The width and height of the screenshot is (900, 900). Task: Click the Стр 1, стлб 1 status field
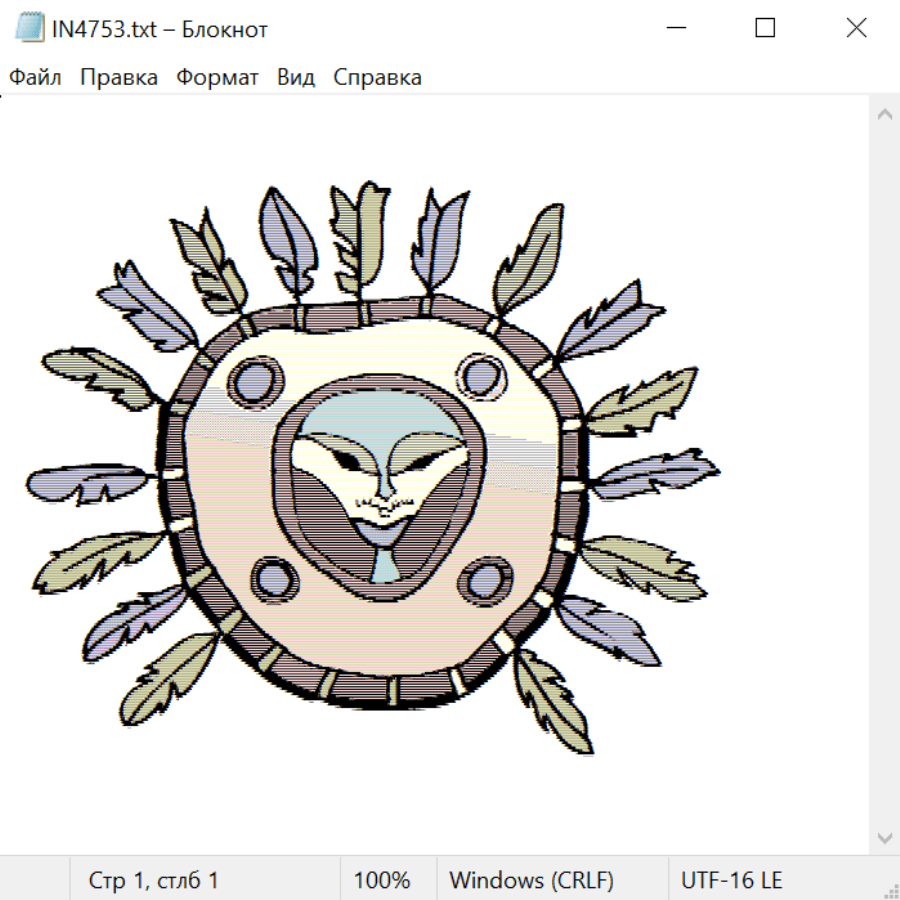pos(154,881)
